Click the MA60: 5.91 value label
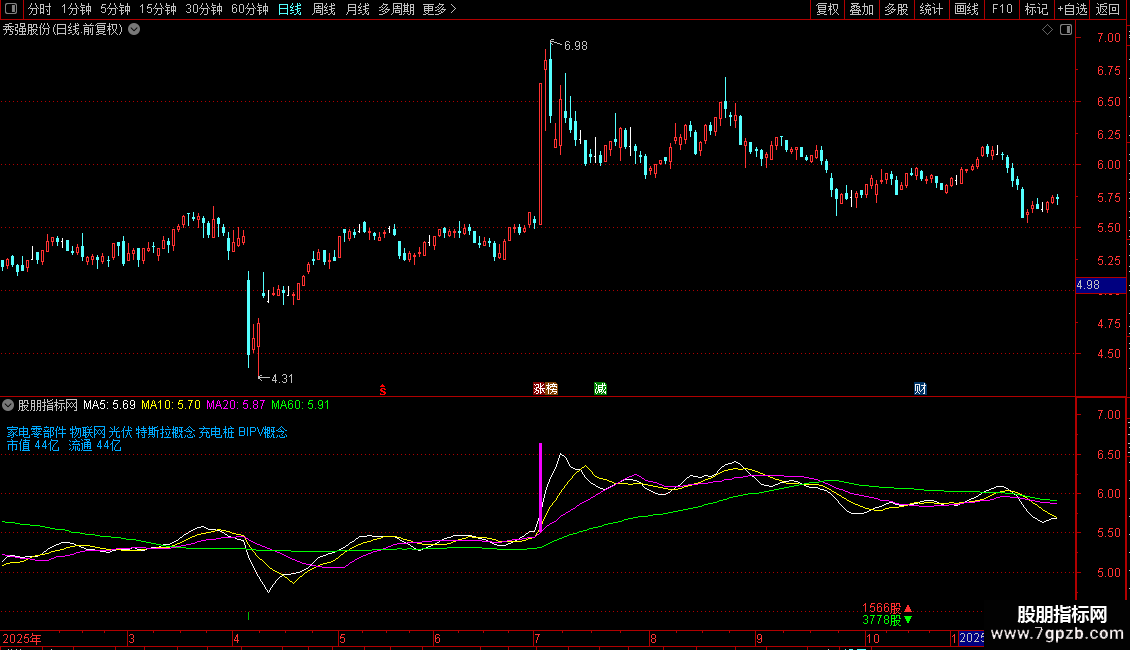The width and height of the screenshot is (1130, 650). [300, 405]
